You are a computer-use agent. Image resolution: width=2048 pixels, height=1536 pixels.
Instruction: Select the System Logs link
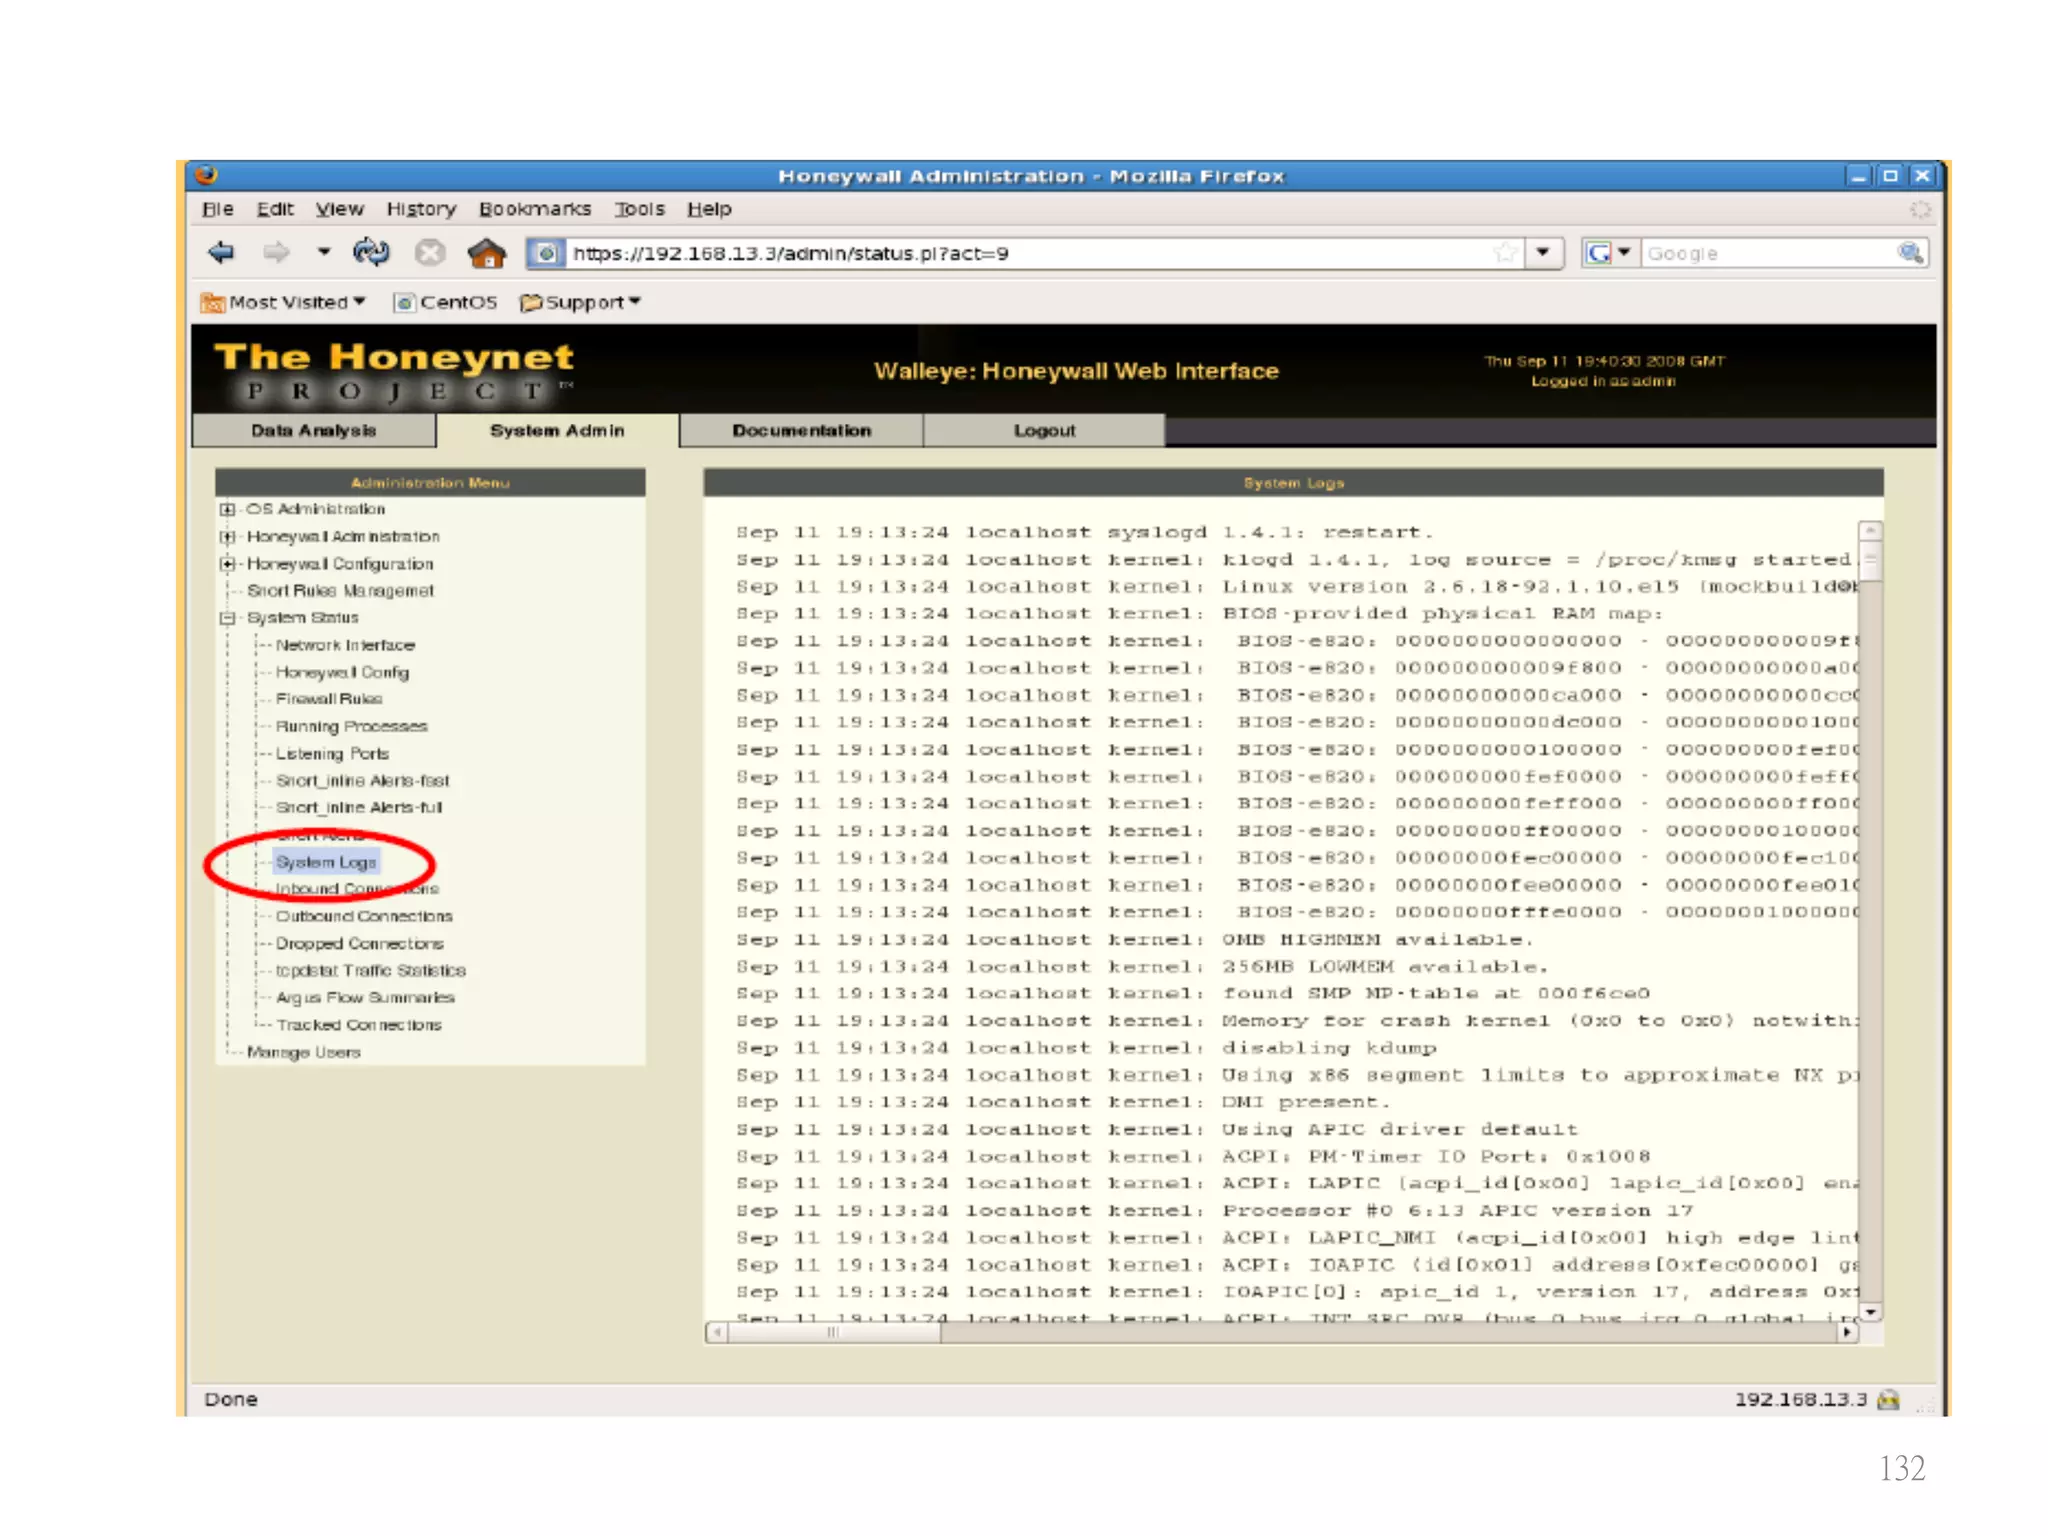pos(326,862)
